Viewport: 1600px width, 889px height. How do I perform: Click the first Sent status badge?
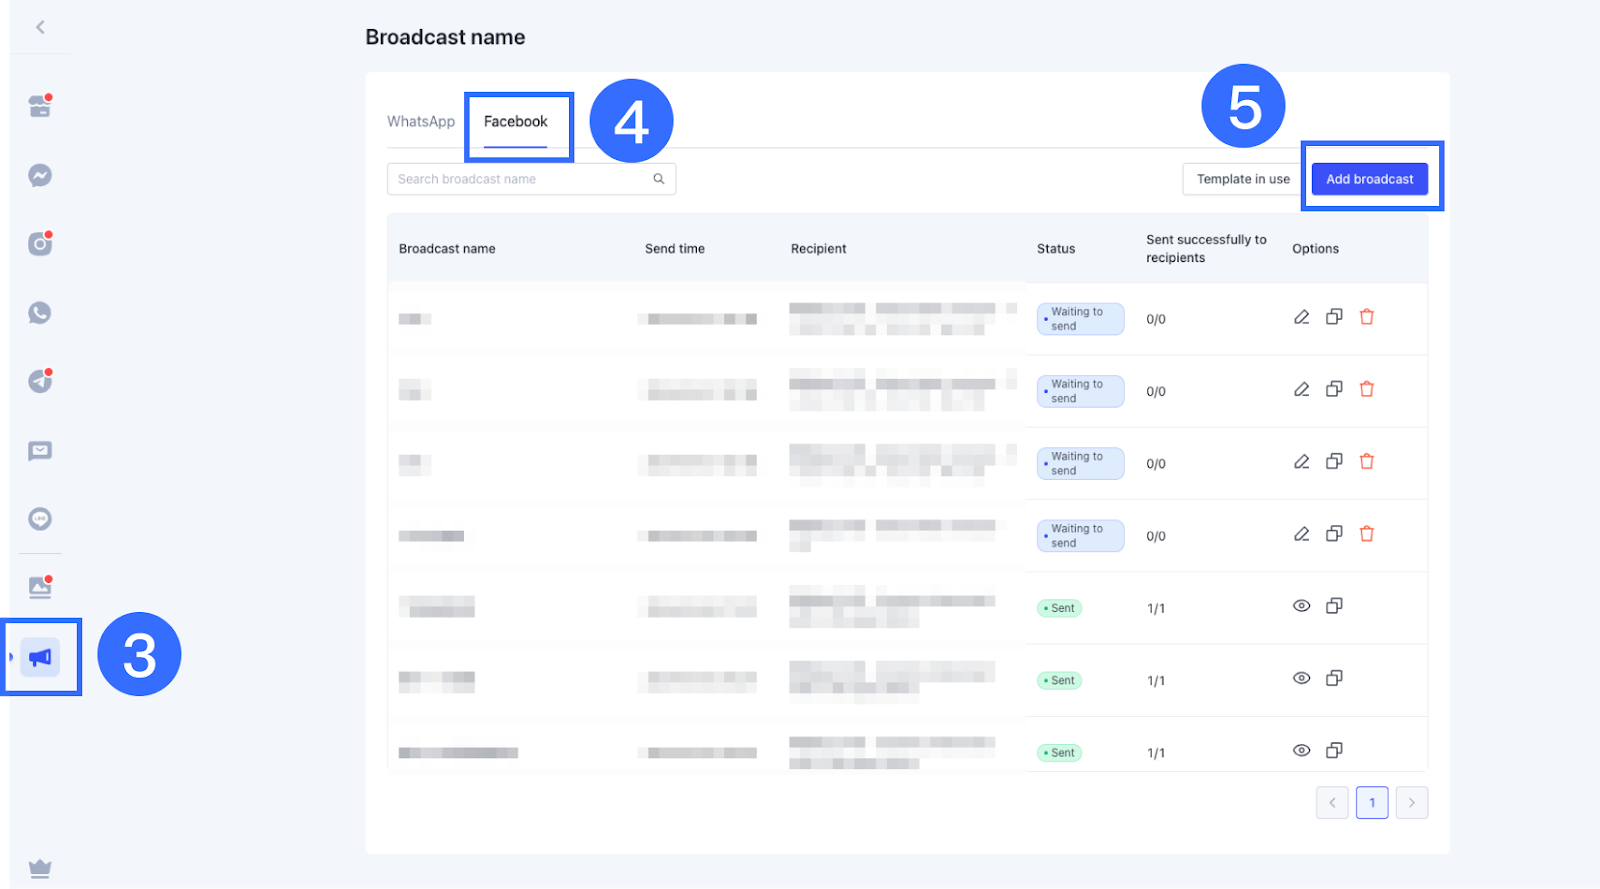[1059, 608]
